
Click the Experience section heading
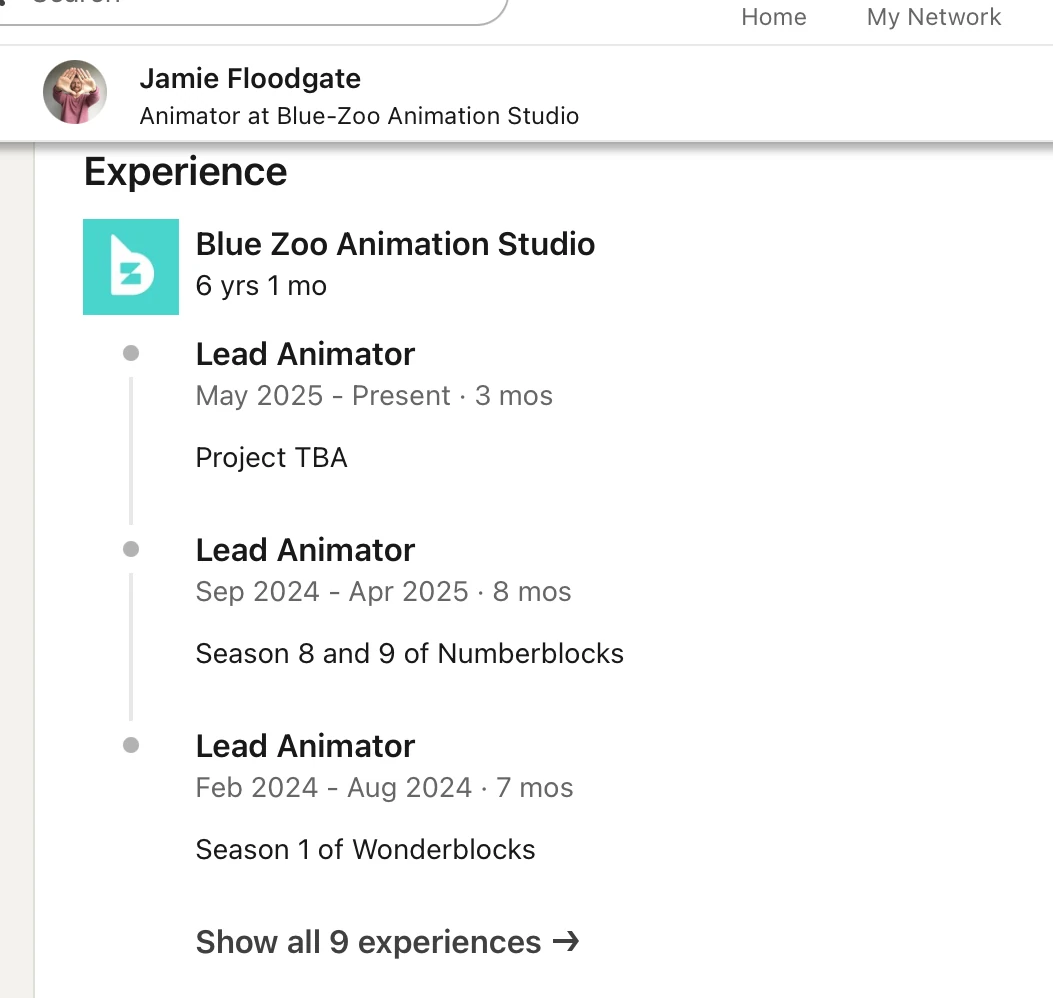pyautogui.click(x=185, y=172)
